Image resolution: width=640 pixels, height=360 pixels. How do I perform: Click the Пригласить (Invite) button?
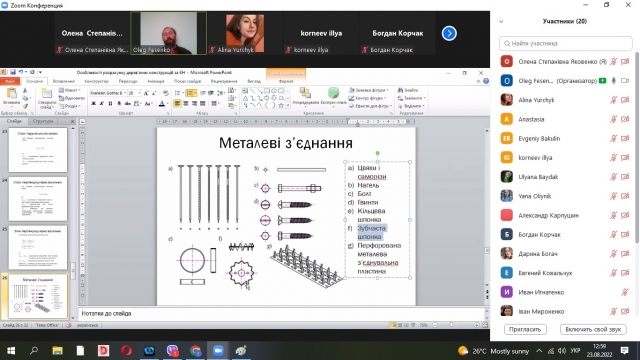[525, 329]
